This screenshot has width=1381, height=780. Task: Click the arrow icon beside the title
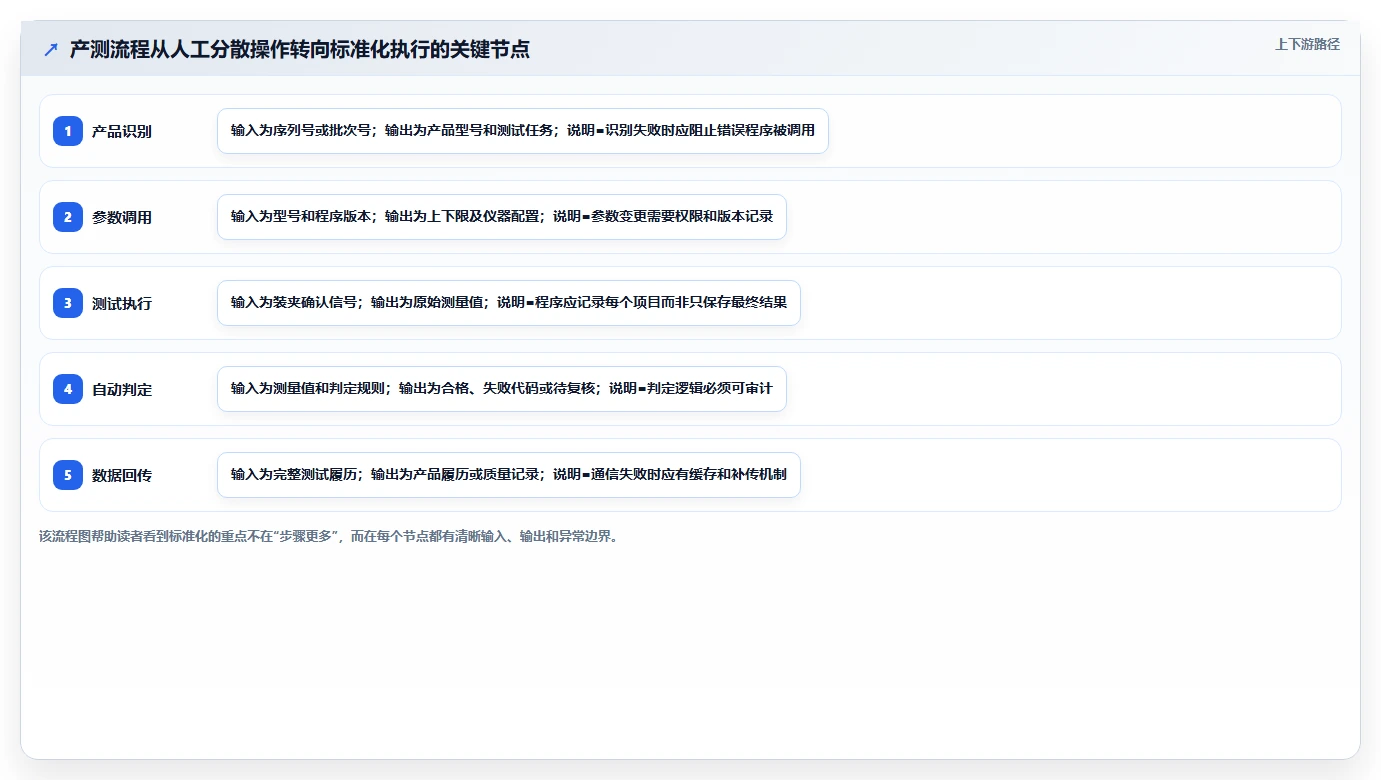coord(51,50)
